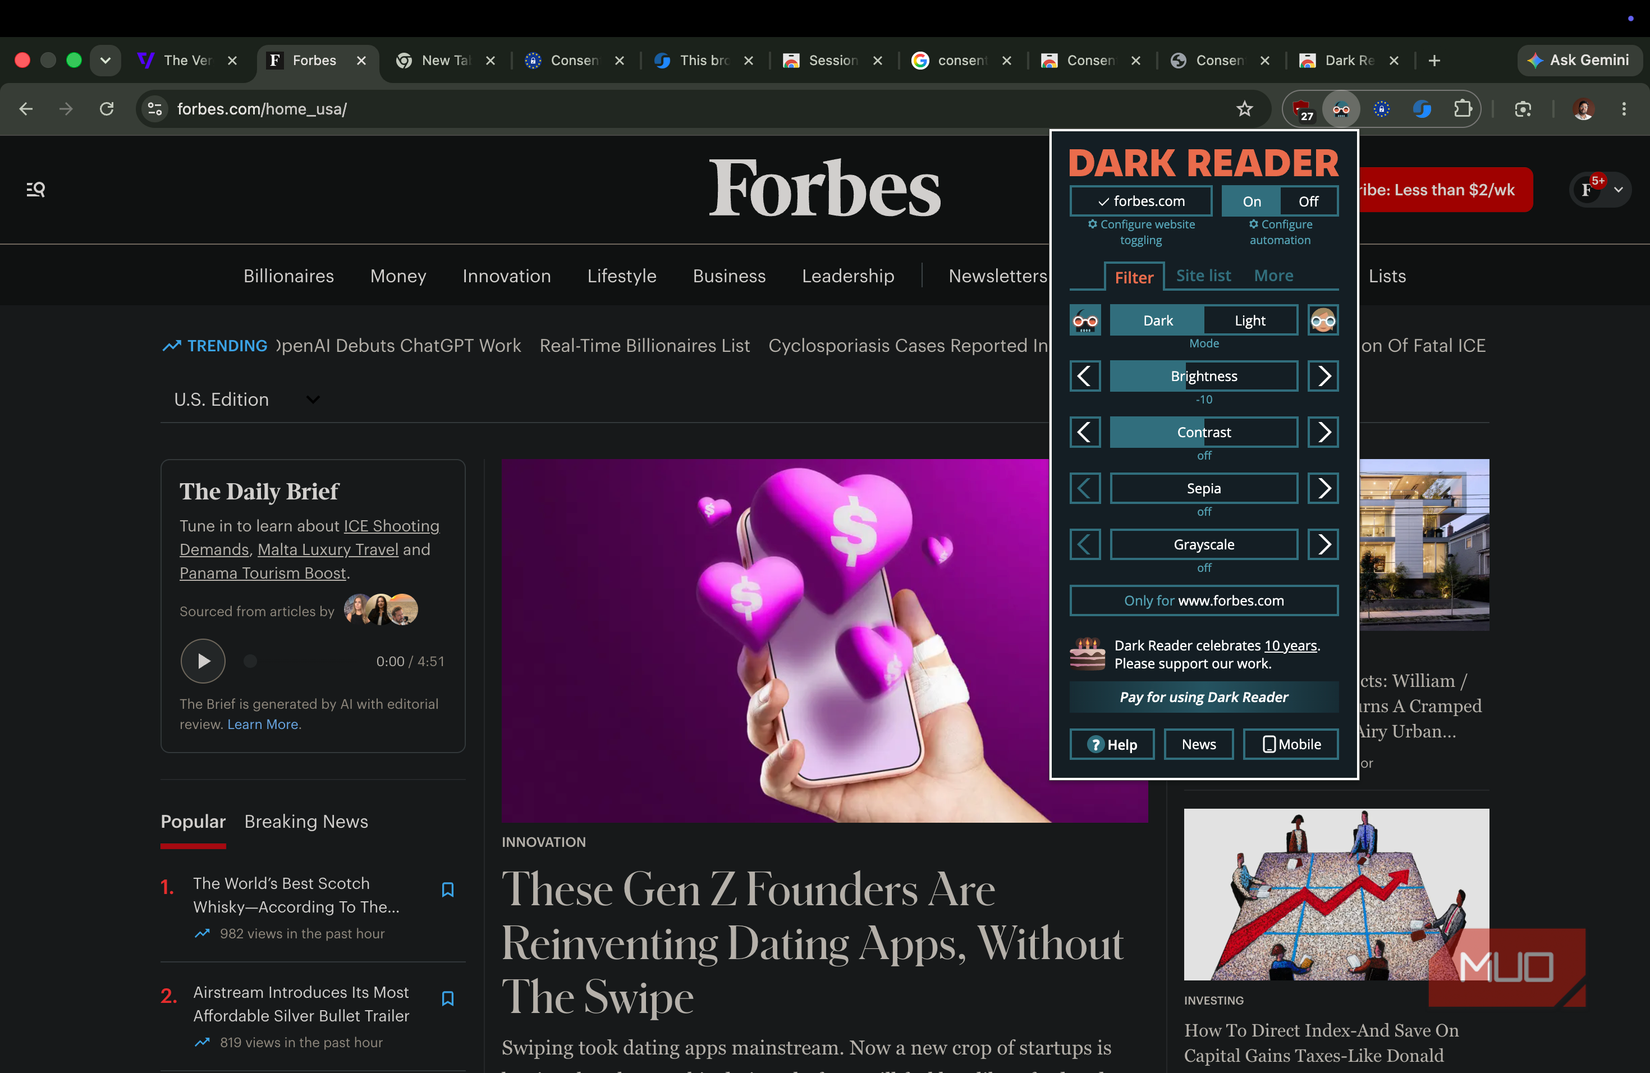Open the Billionaires menu
Screen dimensions: 1650x1073
289,276
